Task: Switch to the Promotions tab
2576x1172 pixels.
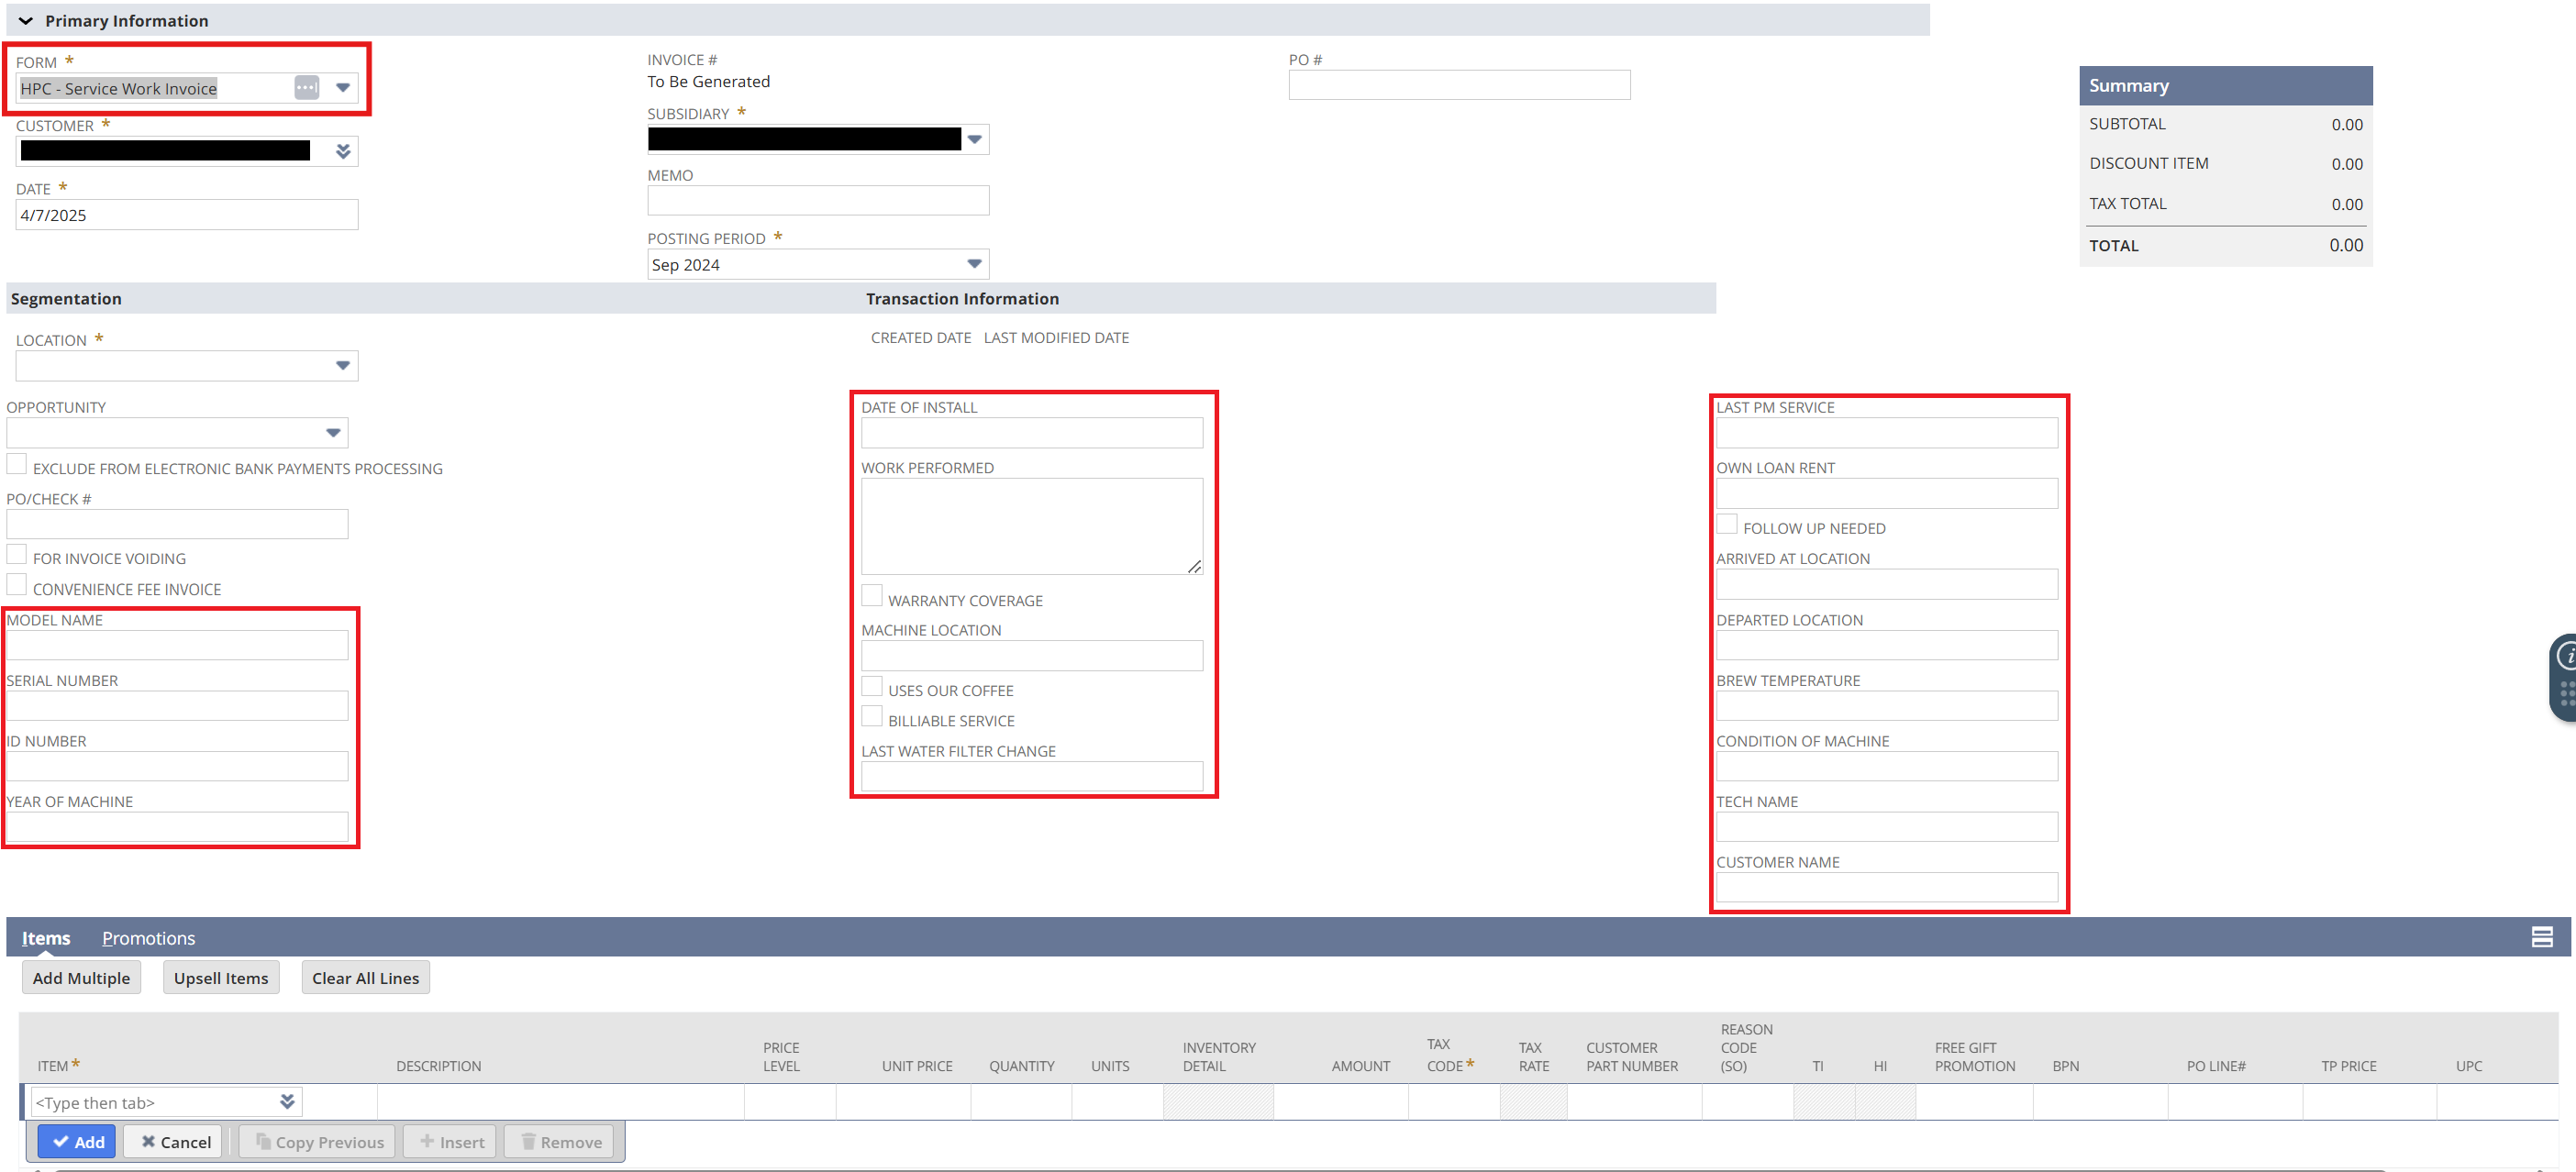Action: point(148,938)
